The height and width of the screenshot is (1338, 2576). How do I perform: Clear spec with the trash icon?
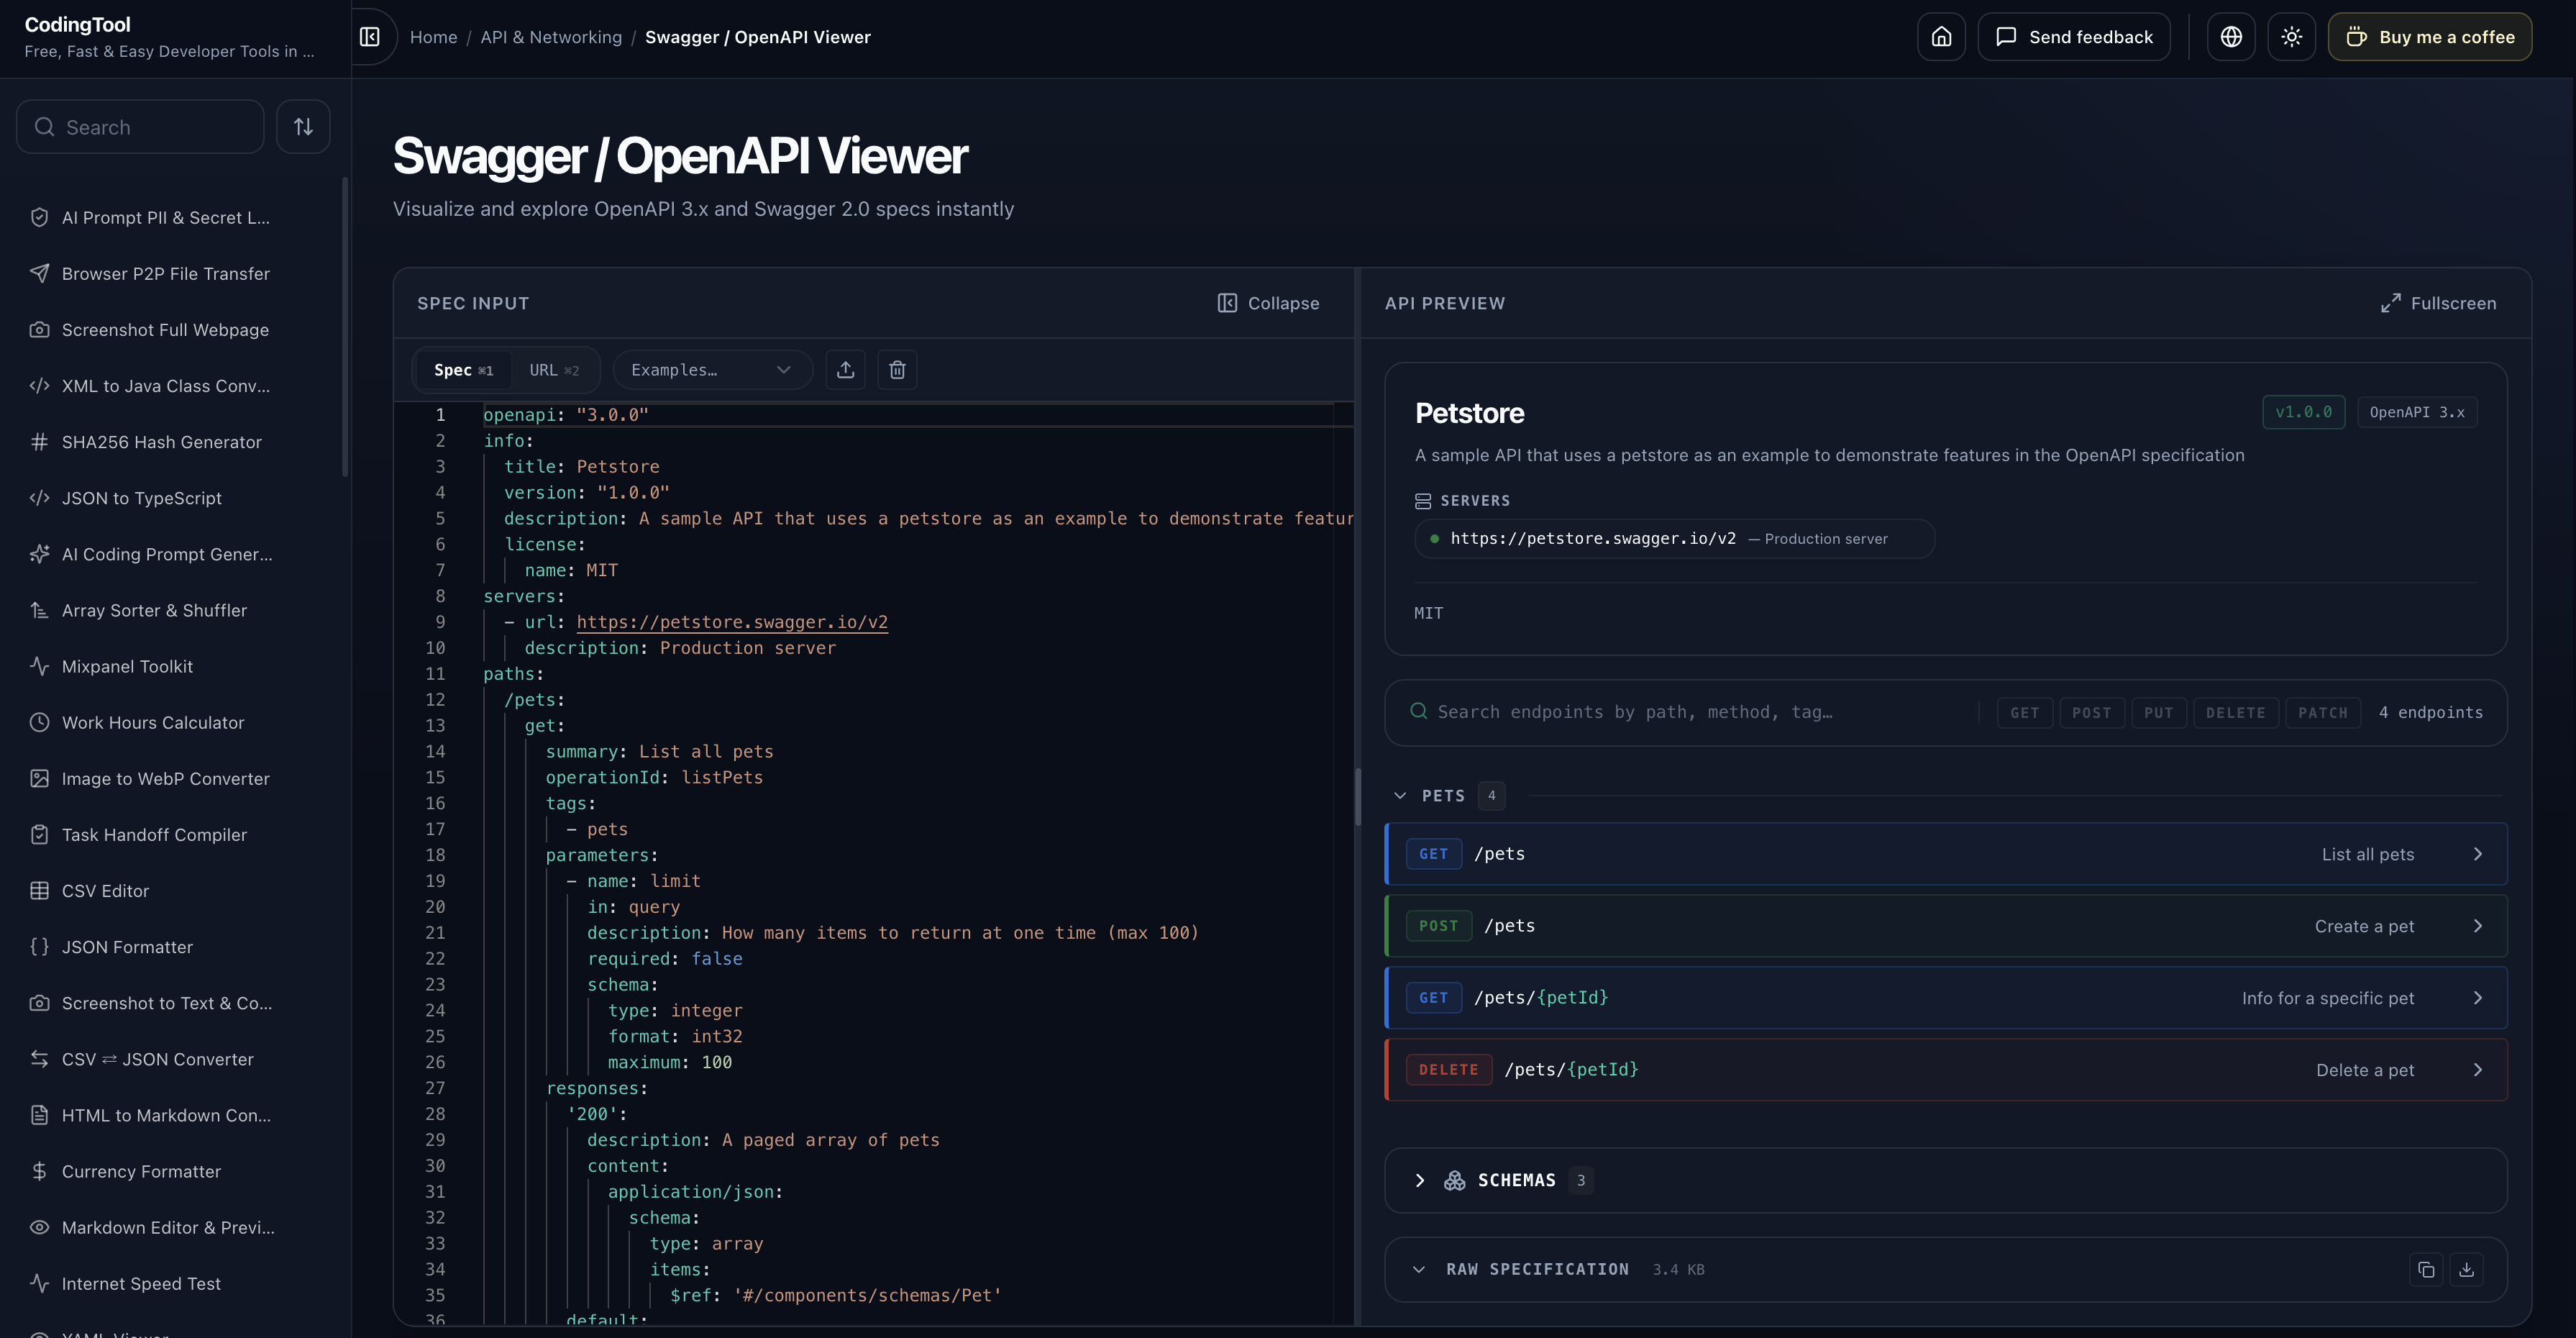pos(897,370)
